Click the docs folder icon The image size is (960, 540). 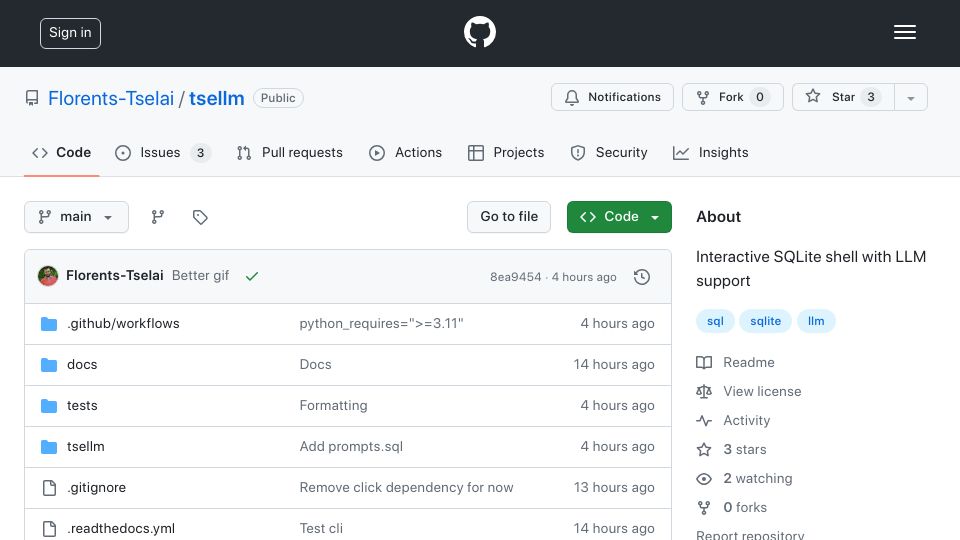pyautogui.click(x=49, y=365)
